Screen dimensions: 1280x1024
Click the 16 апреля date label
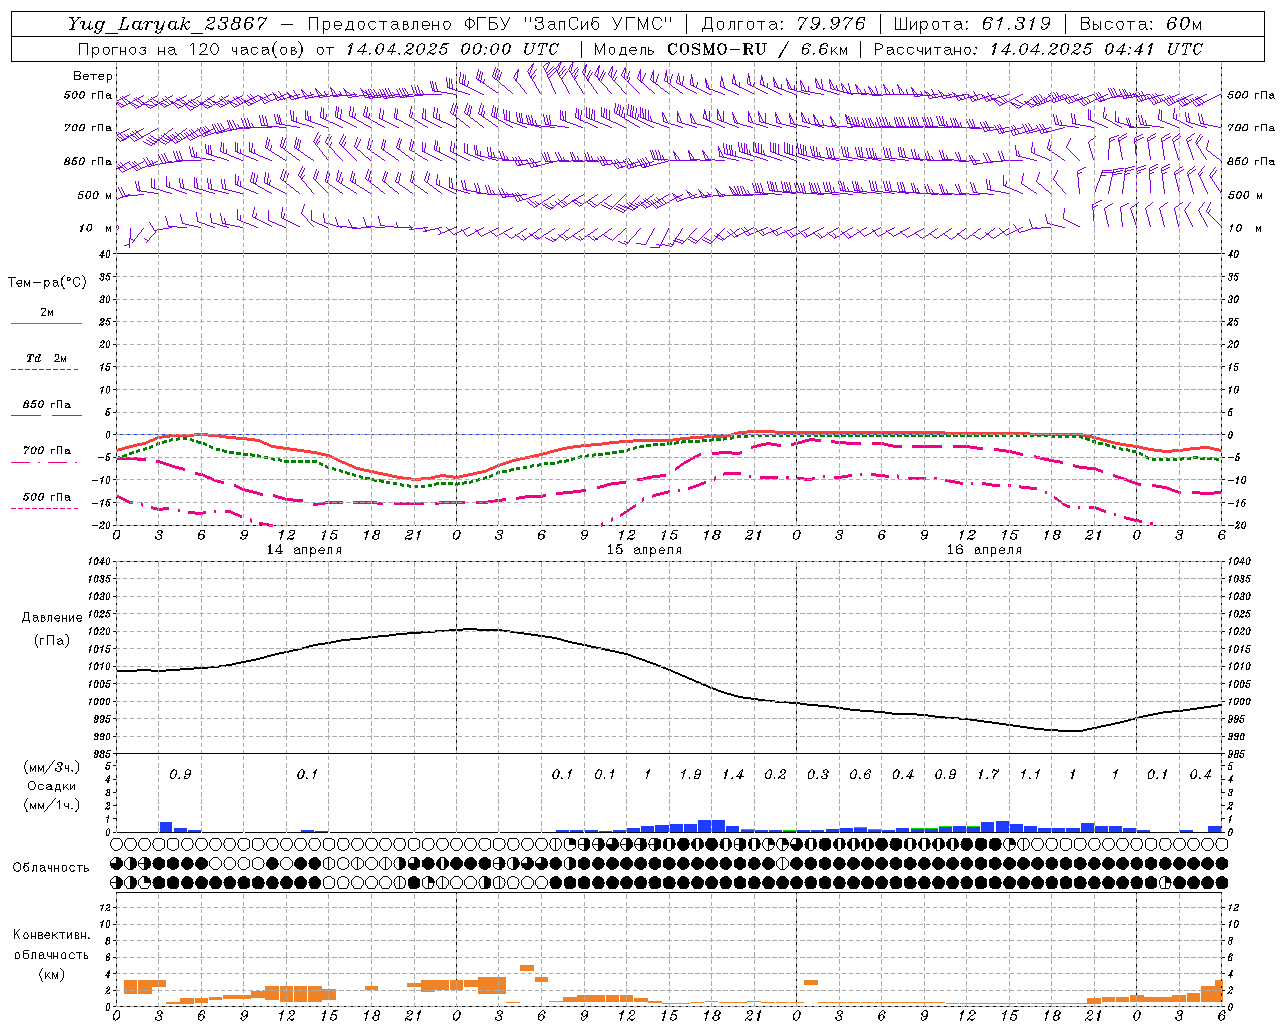(x=984, y=550)
